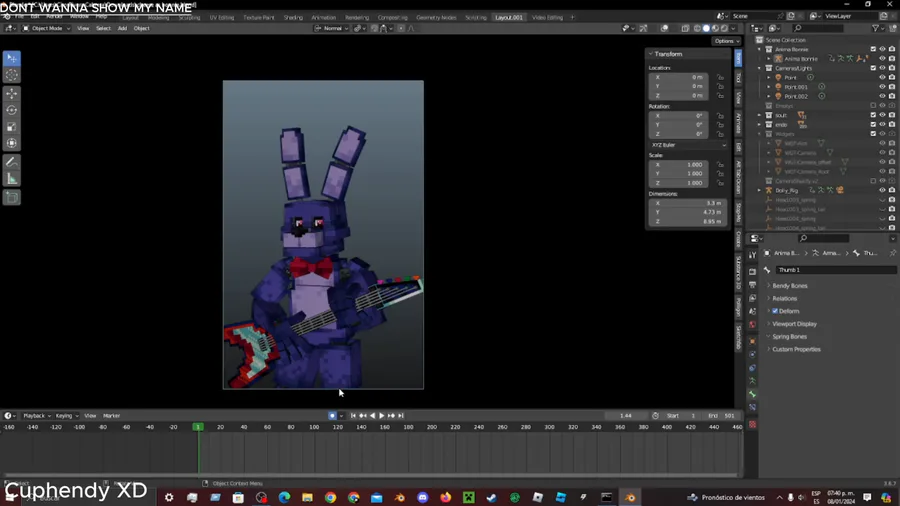Open Bone properties tab
Screen dimensions: 900x506
752,394
